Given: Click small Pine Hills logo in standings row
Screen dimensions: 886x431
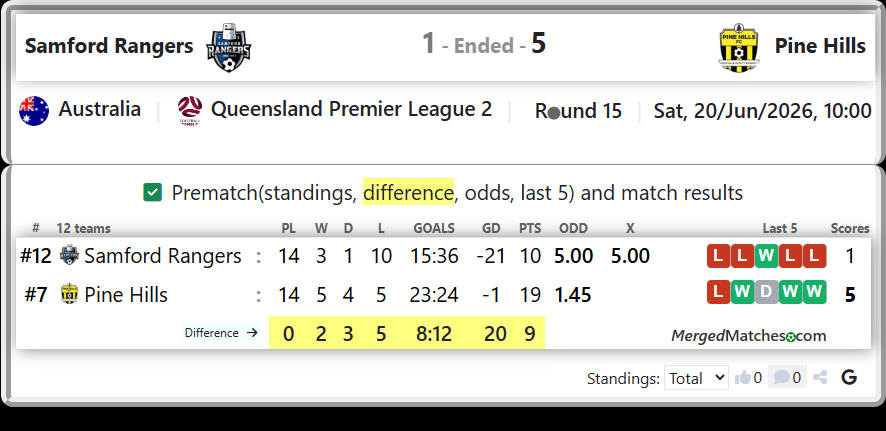Looking at the screenshot, I should (x=69, y=294).
